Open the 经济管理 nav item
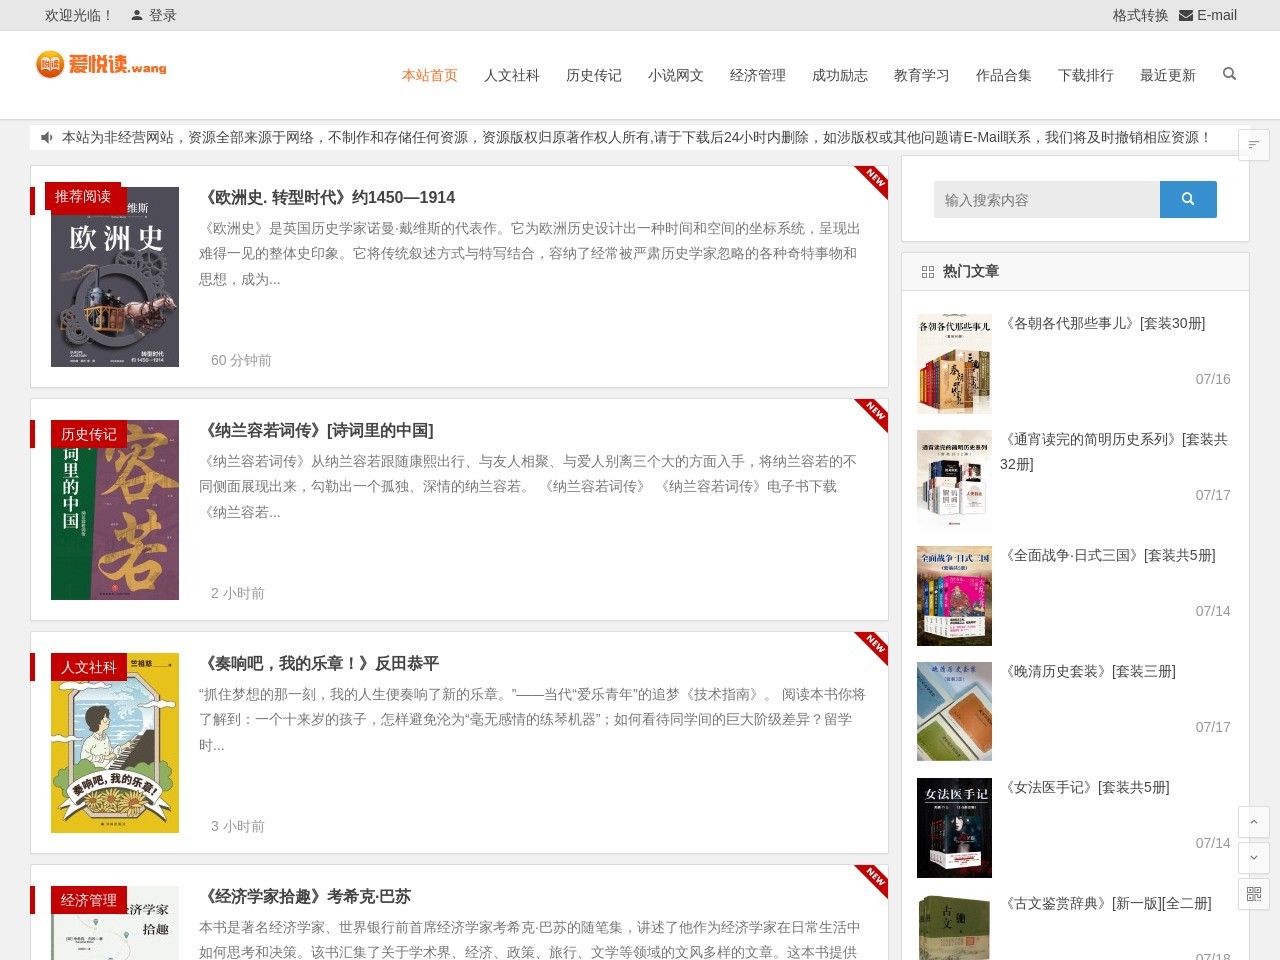 coord(758,75)
